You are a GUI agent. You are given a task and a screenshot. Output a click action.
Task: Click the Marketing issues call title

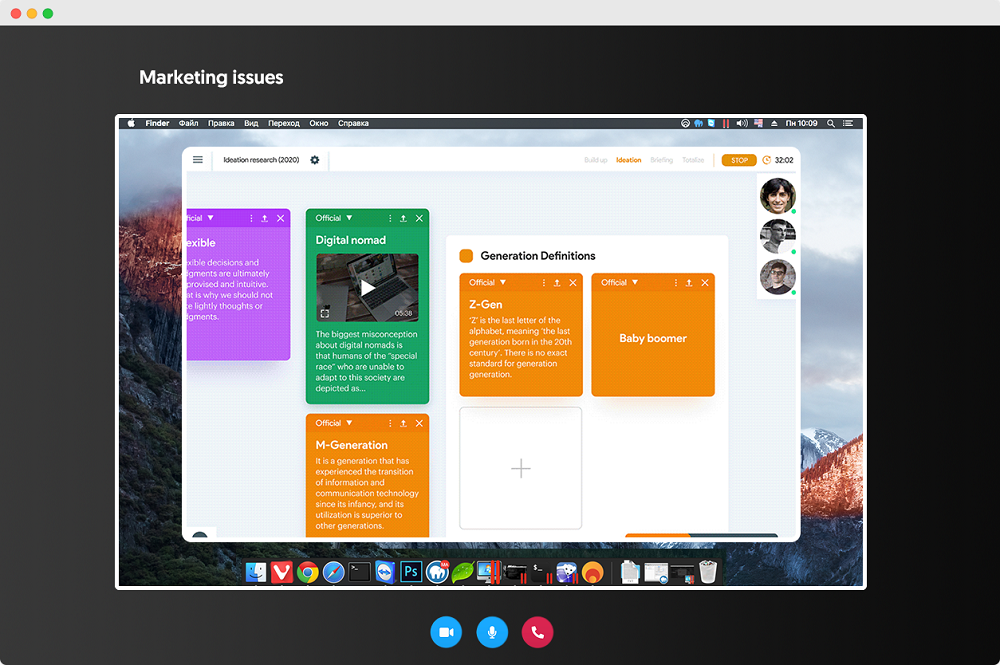click(211, 77)
